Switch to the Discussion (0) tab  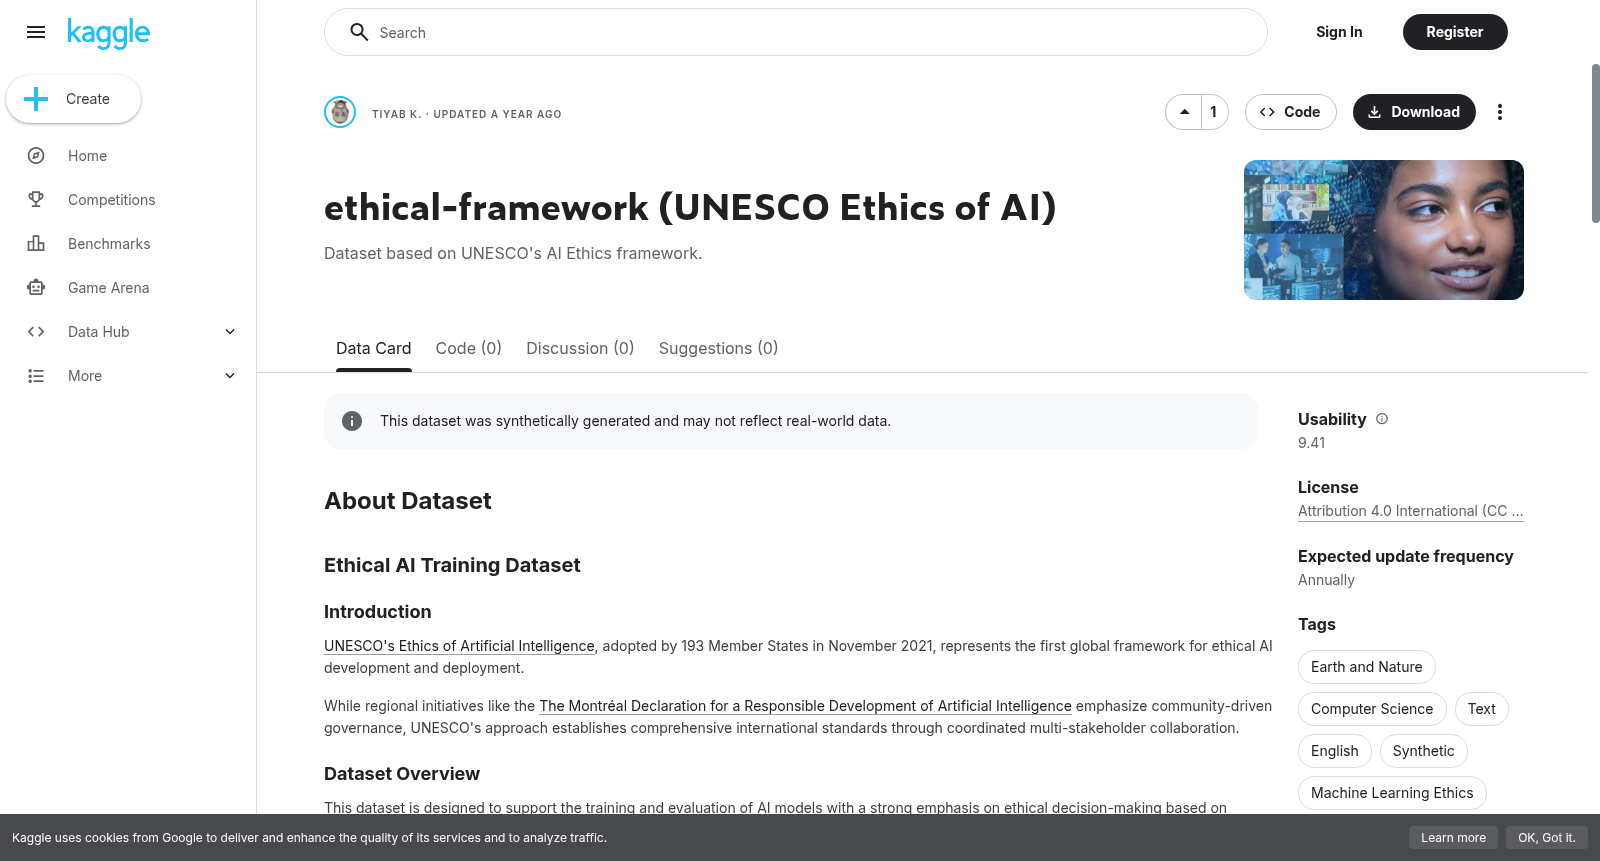pyautogui.click(x=580, y=348)
